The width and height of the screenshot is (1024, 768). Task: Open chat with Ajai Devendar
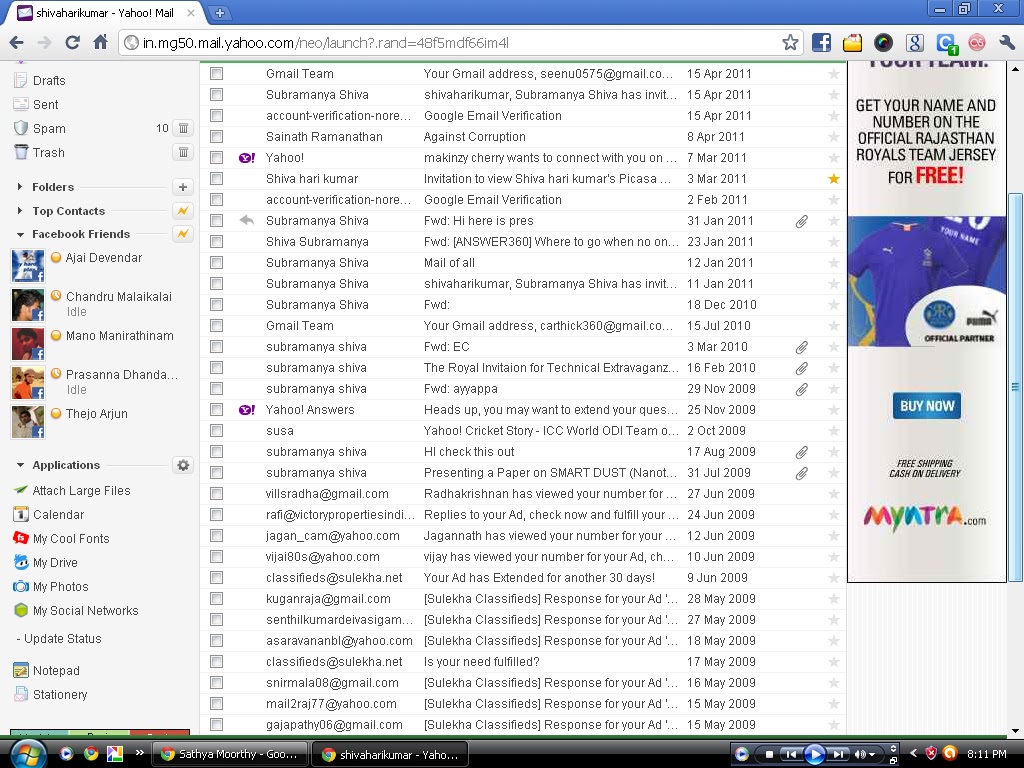pyautogui.click(x=103, y=257)
